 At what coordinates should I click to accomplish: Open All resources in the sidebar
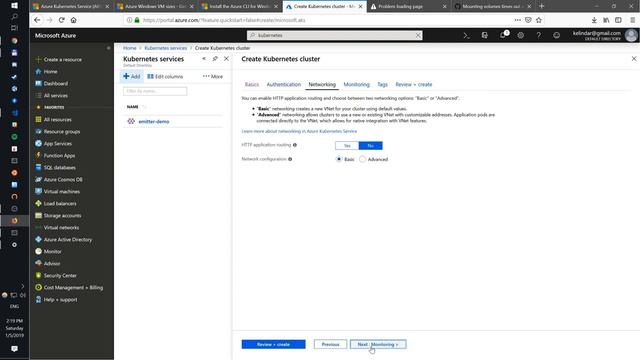(x=58, y=120)
